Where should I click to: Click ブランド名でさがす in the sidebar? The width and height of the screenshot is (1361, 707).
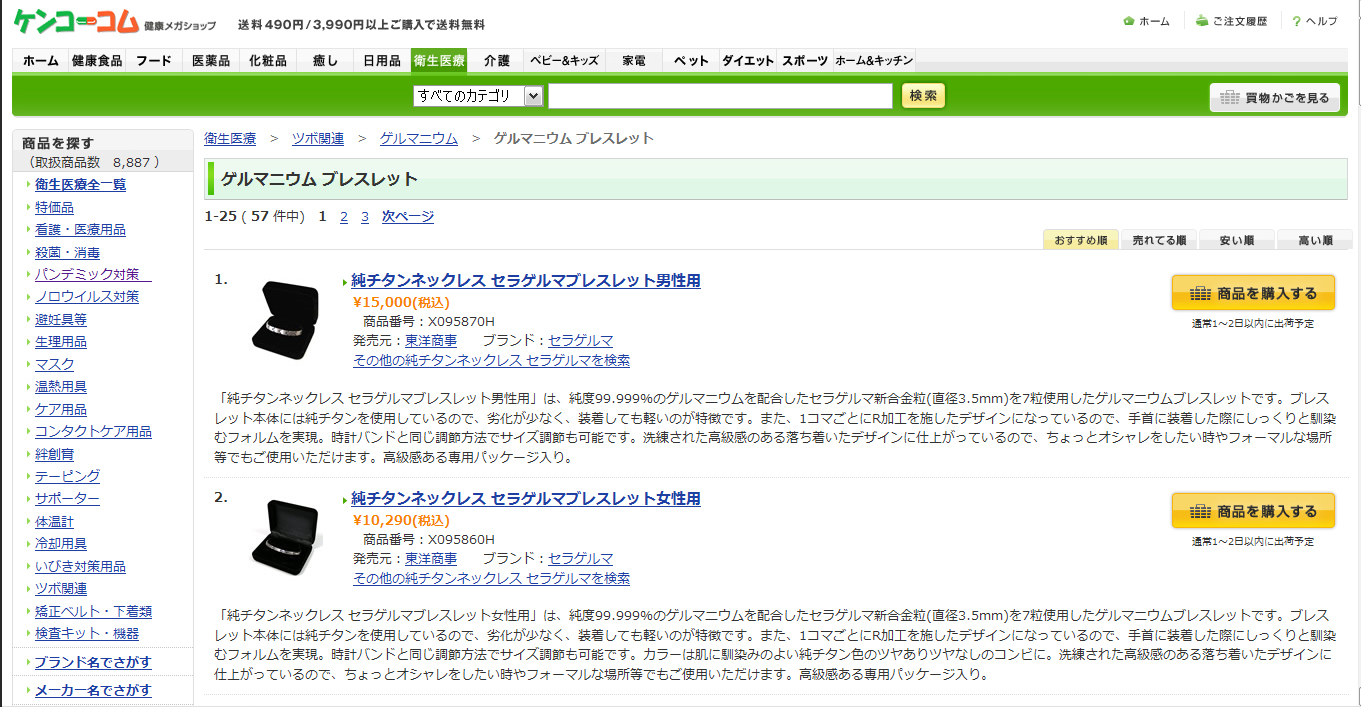point(93,663)
